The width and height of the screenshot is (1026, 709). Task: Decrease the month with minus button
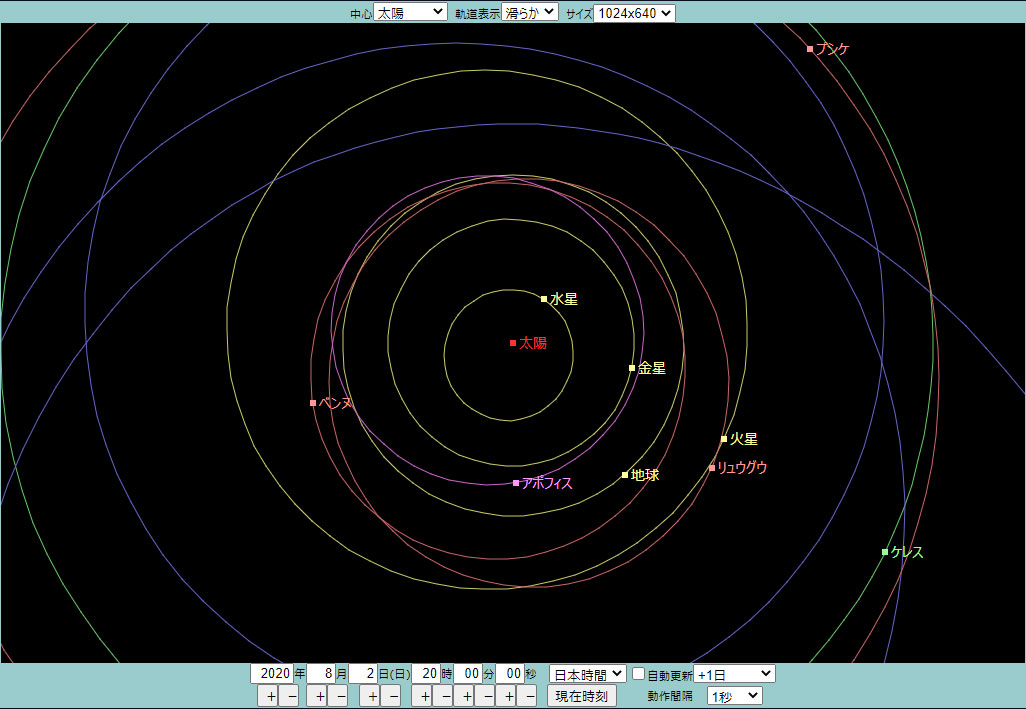339,696
